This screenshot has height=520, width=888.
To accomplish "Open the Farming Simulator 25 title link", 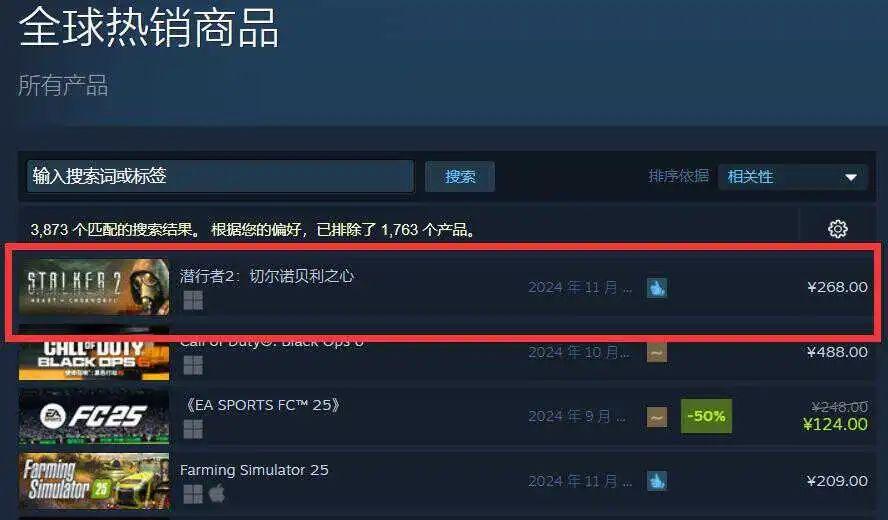I will click(x=254, y=470).
